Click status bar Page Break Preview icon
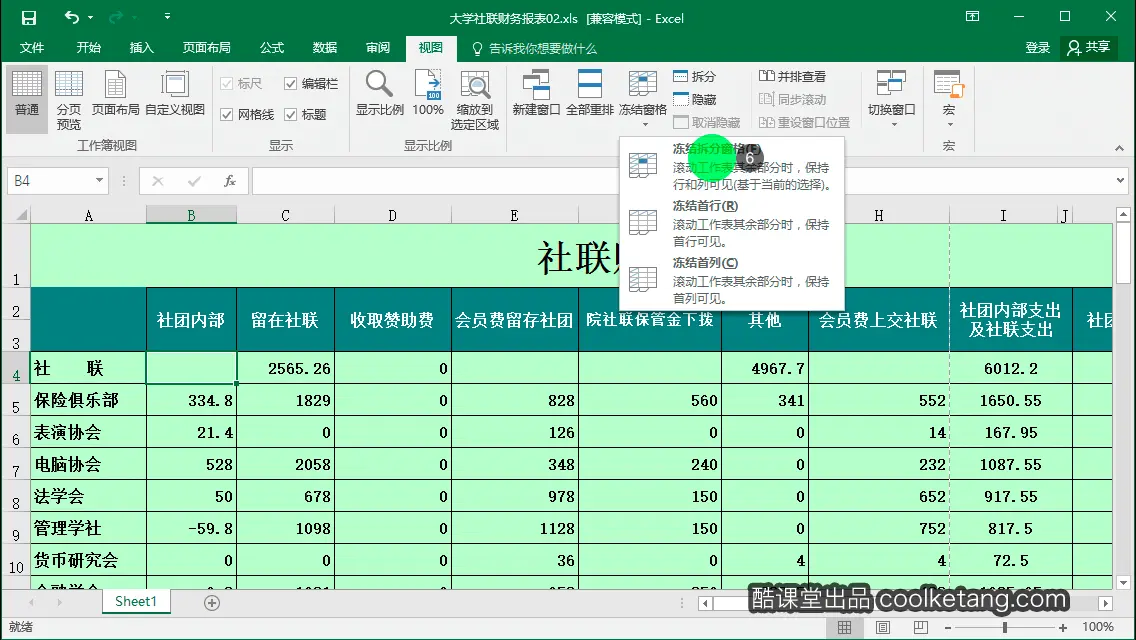The width and height of the screenshot is (1136, 640). coord(920,628)
